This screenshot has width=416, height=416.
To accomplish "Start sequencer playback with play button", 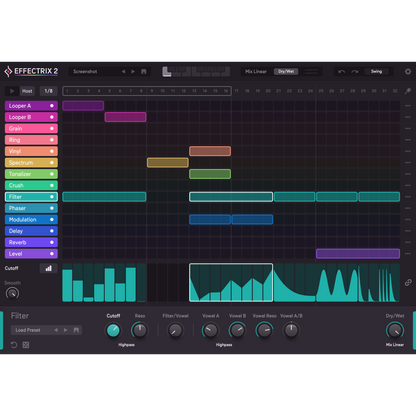I will coord(12,91).
